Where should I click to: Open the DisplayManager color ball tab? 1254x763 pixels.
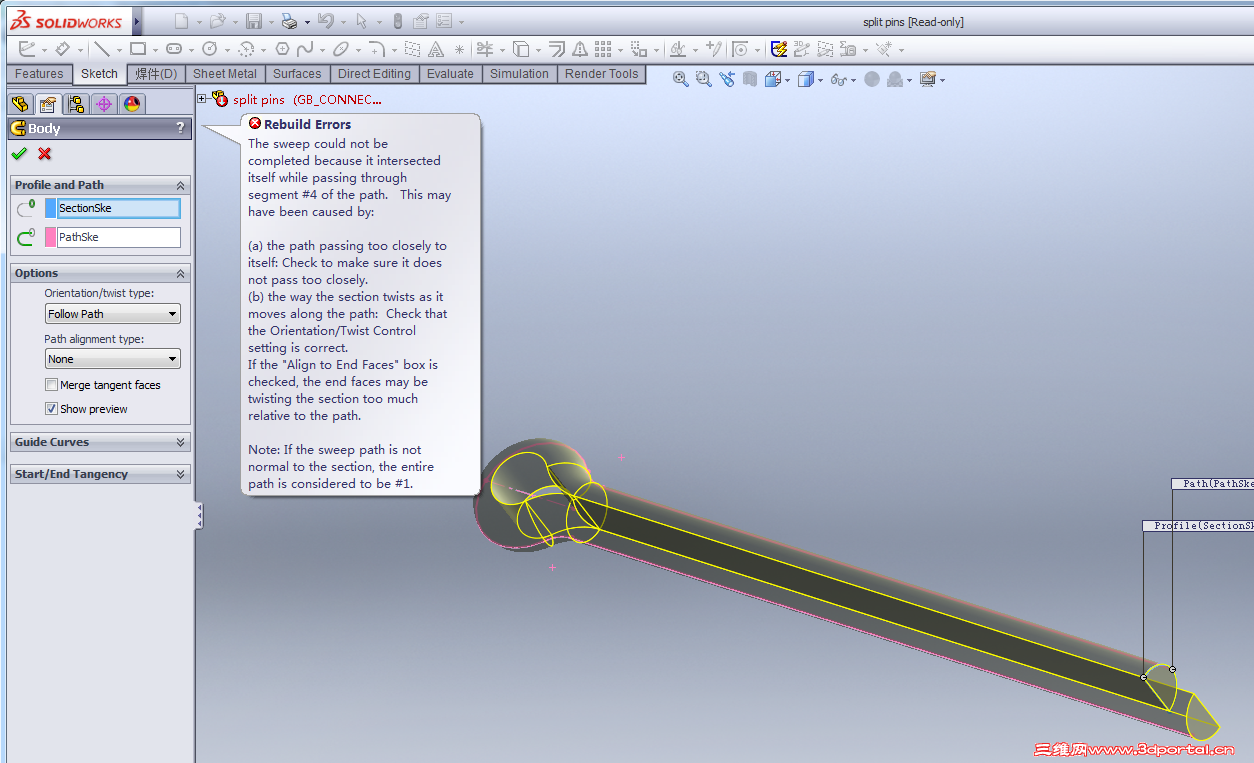tap(132, 103)
